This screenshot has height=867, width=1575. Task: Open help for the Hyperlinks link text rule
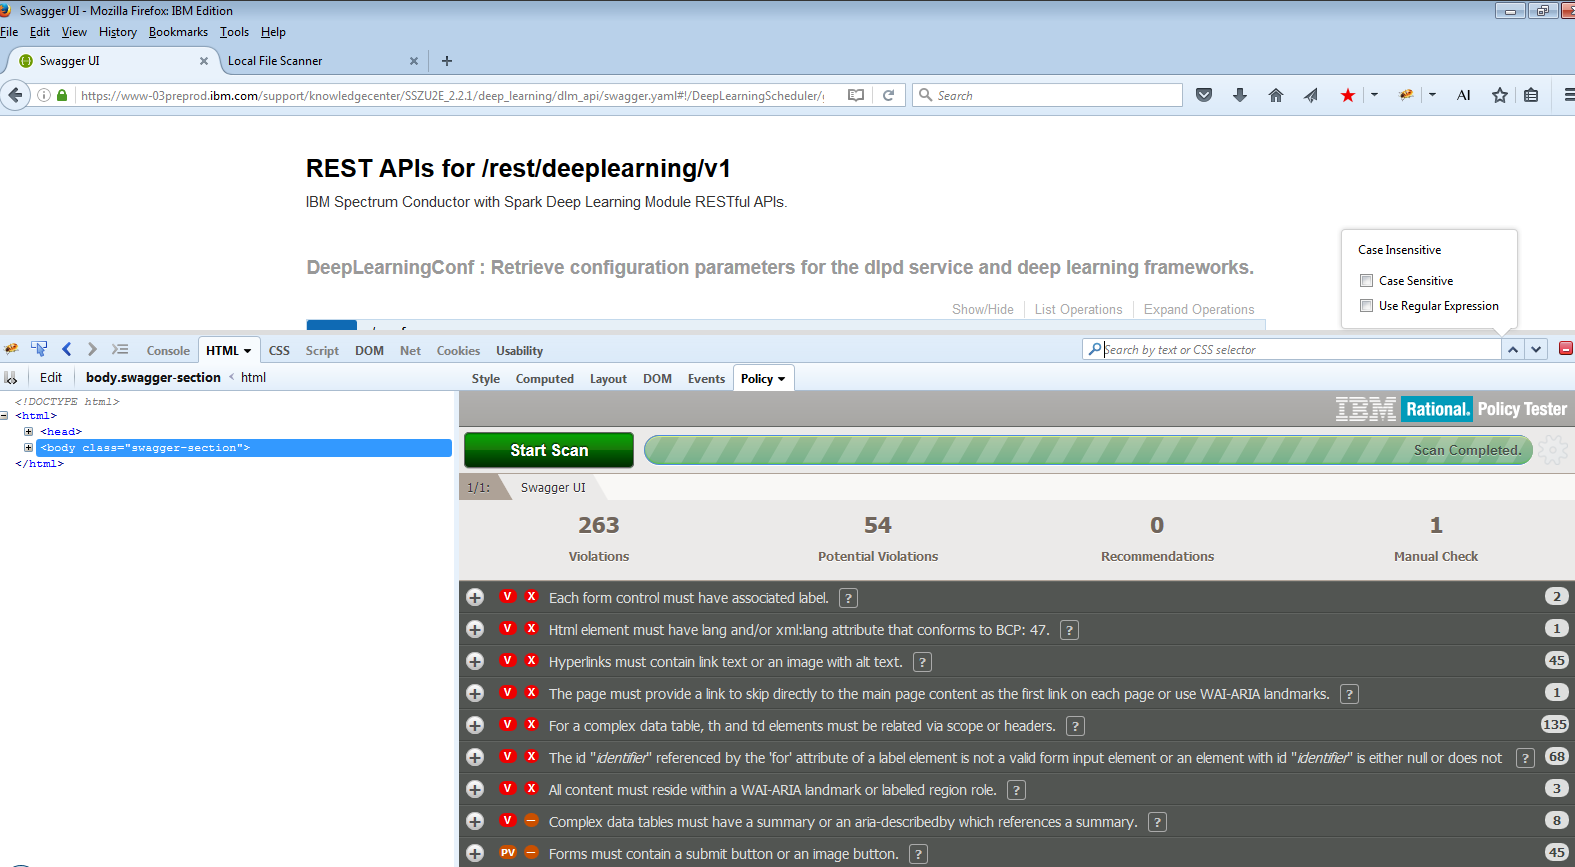pyautogui.click(x=922, y=662)
